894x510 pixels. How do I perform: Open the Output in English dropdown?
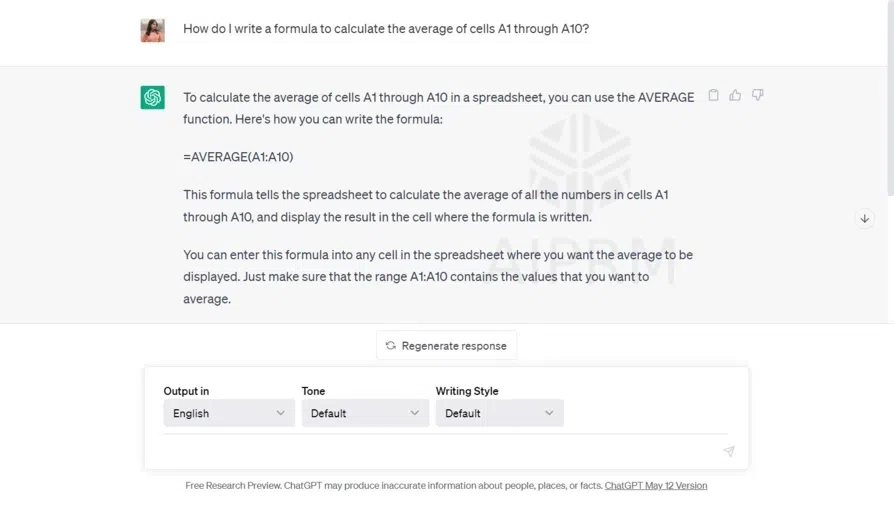pos(229,413)
